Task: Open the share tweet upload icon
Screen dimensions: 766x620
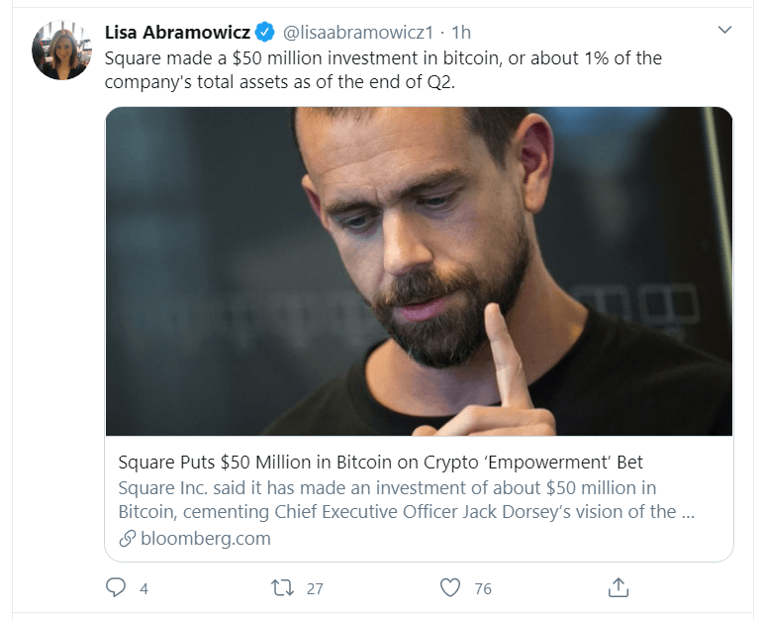Action: (x=619, y=587)
